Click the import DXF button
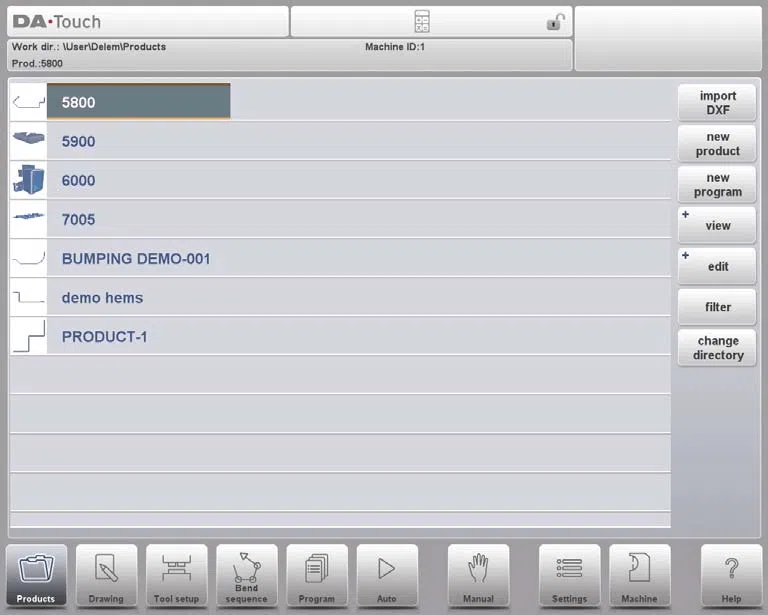 coord(717,103)
